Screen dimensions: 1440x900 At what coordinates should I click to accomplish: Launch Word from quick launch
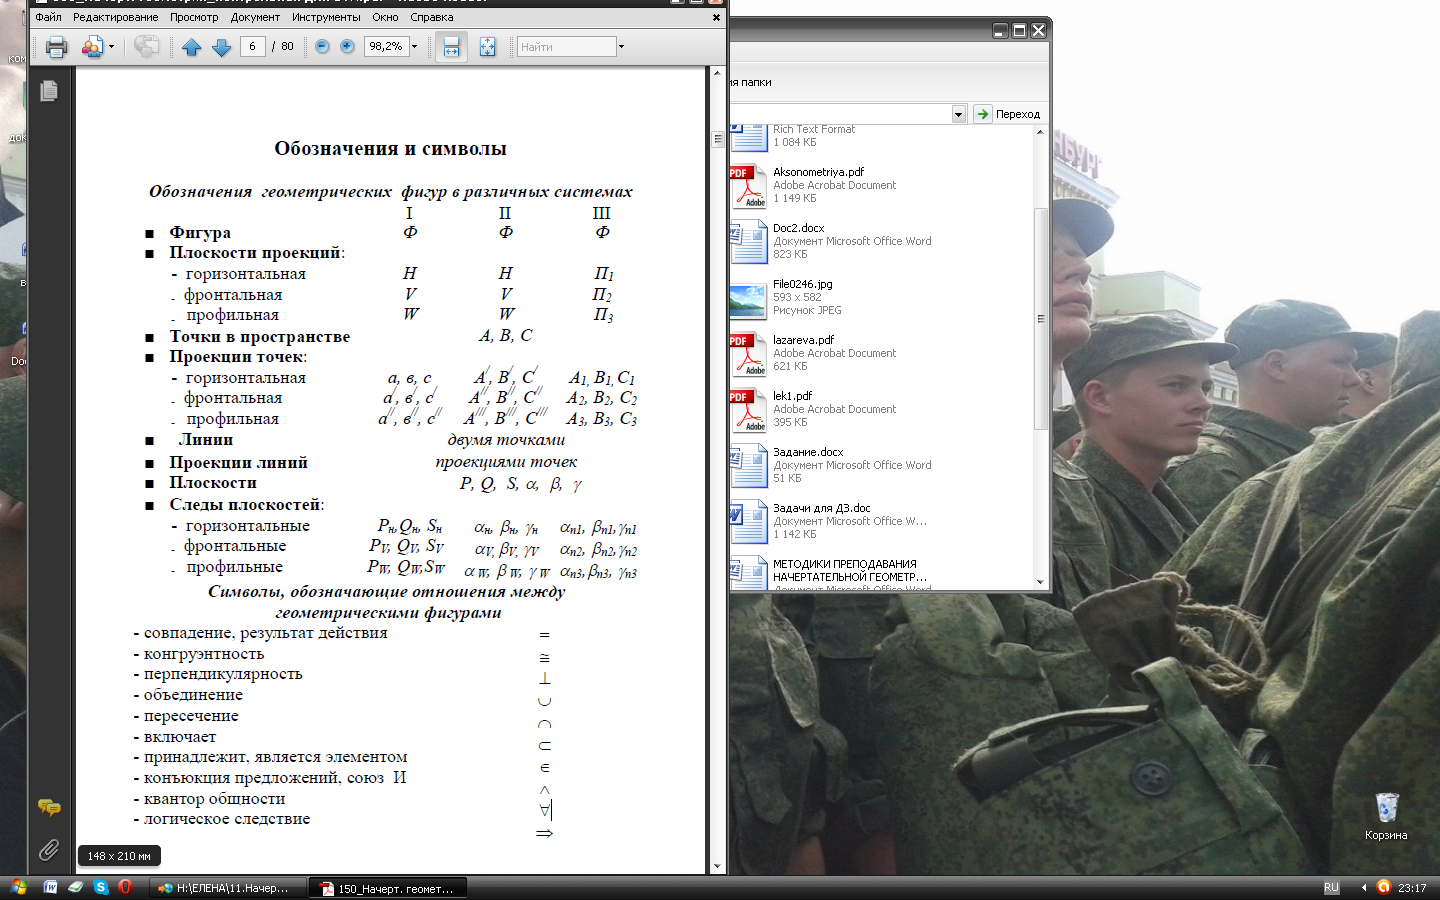pyautogui.click(x=50, y=887)
